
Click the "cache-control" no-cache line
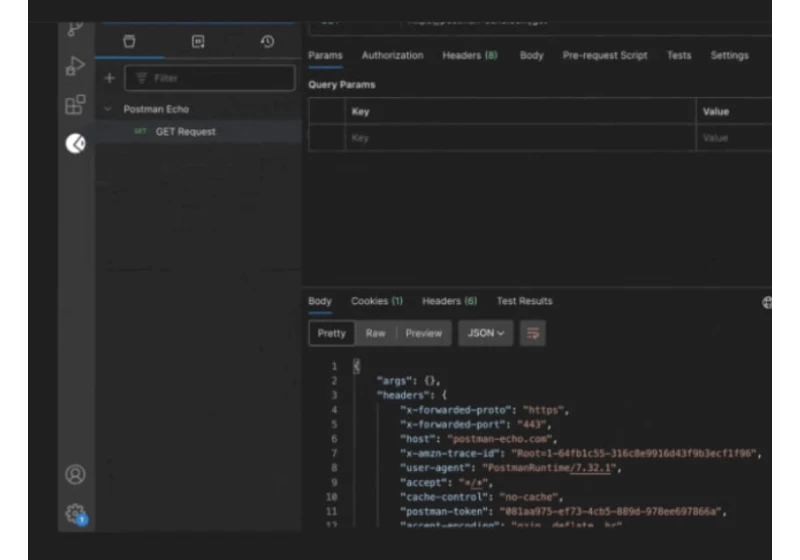click(x=482, y=497)
